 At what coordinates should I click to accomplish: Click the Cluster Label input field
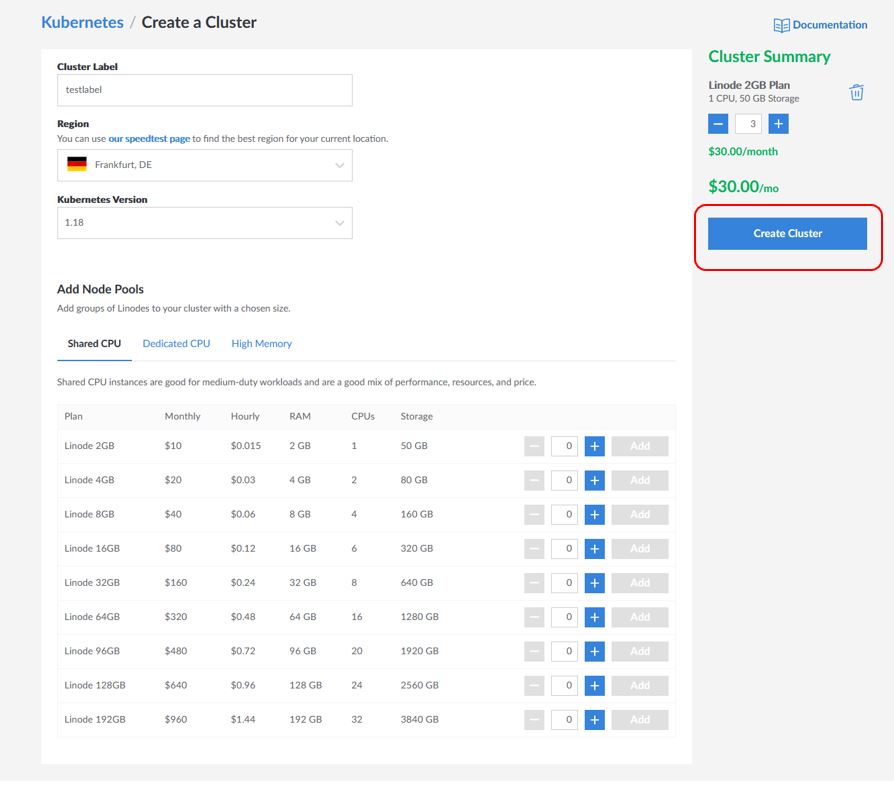pos(205,90)
